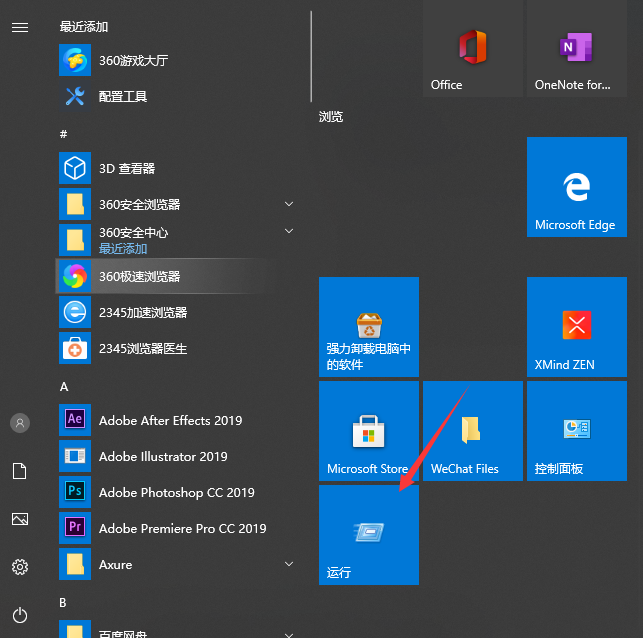This screenshot has height=638, width=643.
Task: Open Settings gear in the sidebar
Action: 20,567
